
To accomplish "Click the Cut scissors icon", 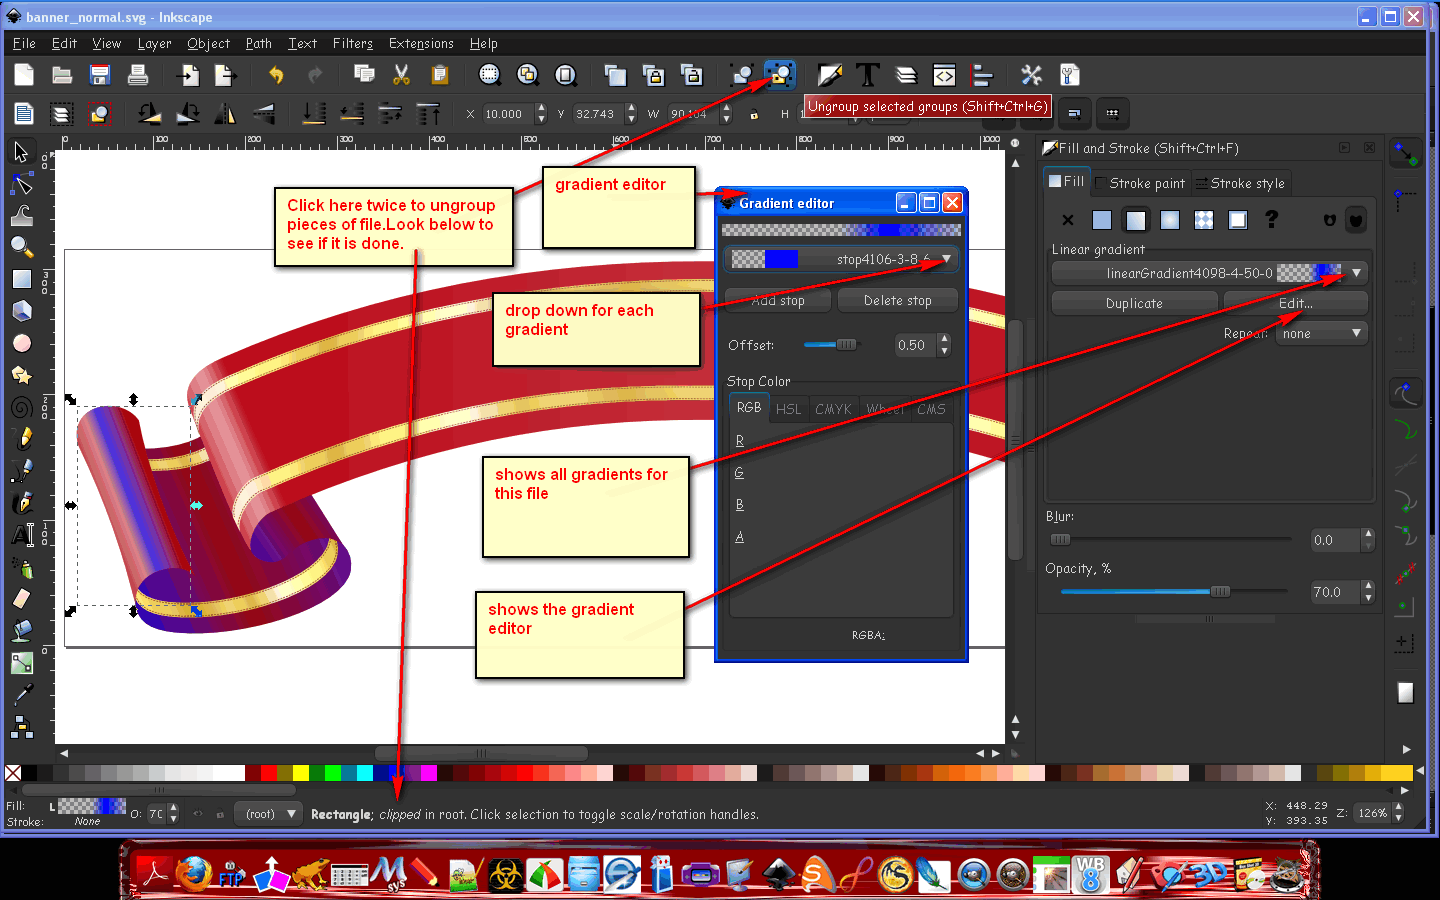I will [x=401, y=75].
